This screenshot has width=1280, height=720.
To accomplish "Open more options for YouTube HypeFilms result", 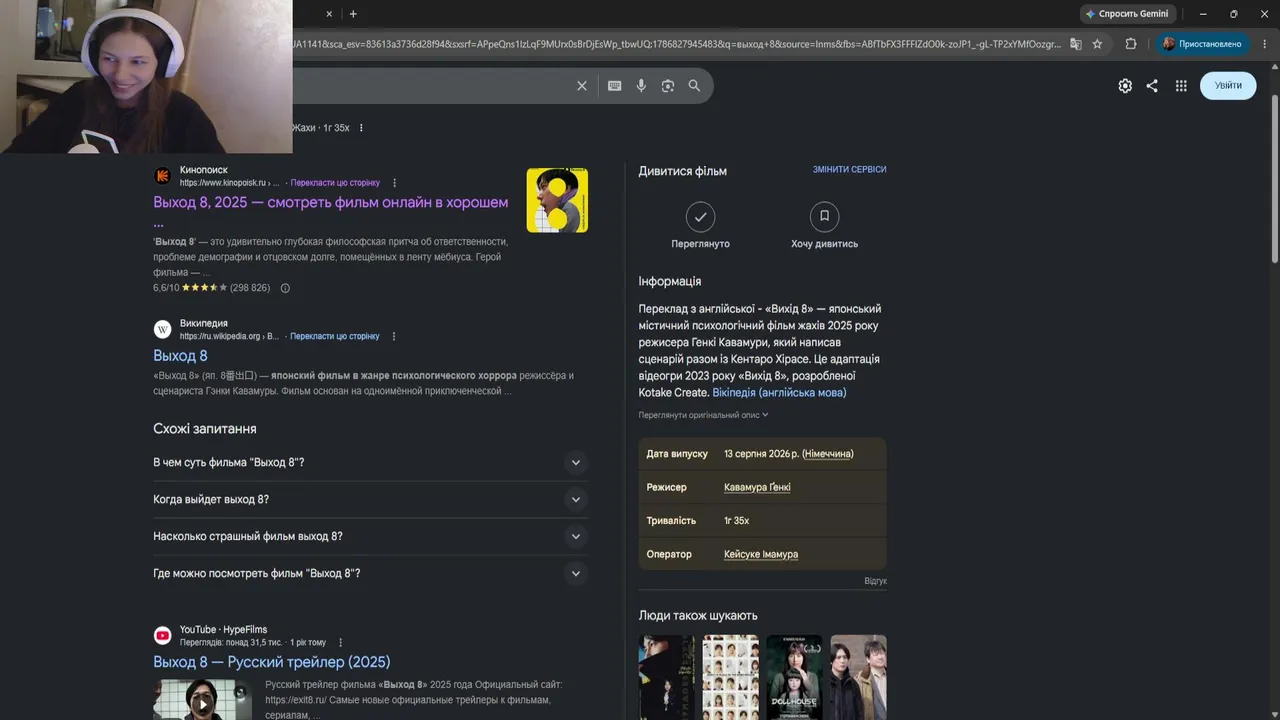I will point(340,643).
